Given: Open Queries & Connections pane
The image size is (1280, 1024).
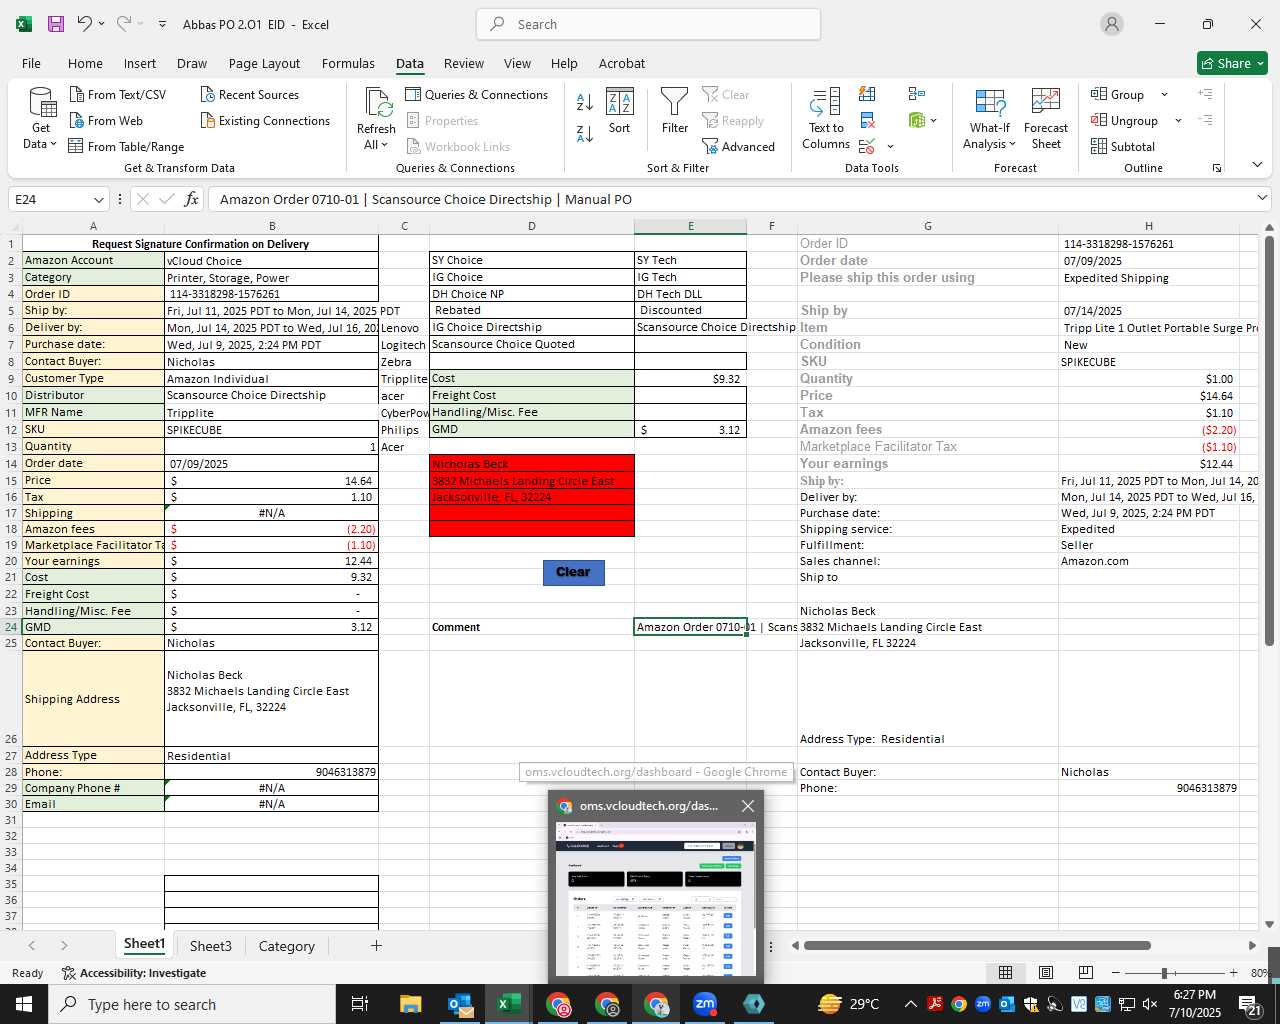Looking at the screenshot, I should point(476,95).
